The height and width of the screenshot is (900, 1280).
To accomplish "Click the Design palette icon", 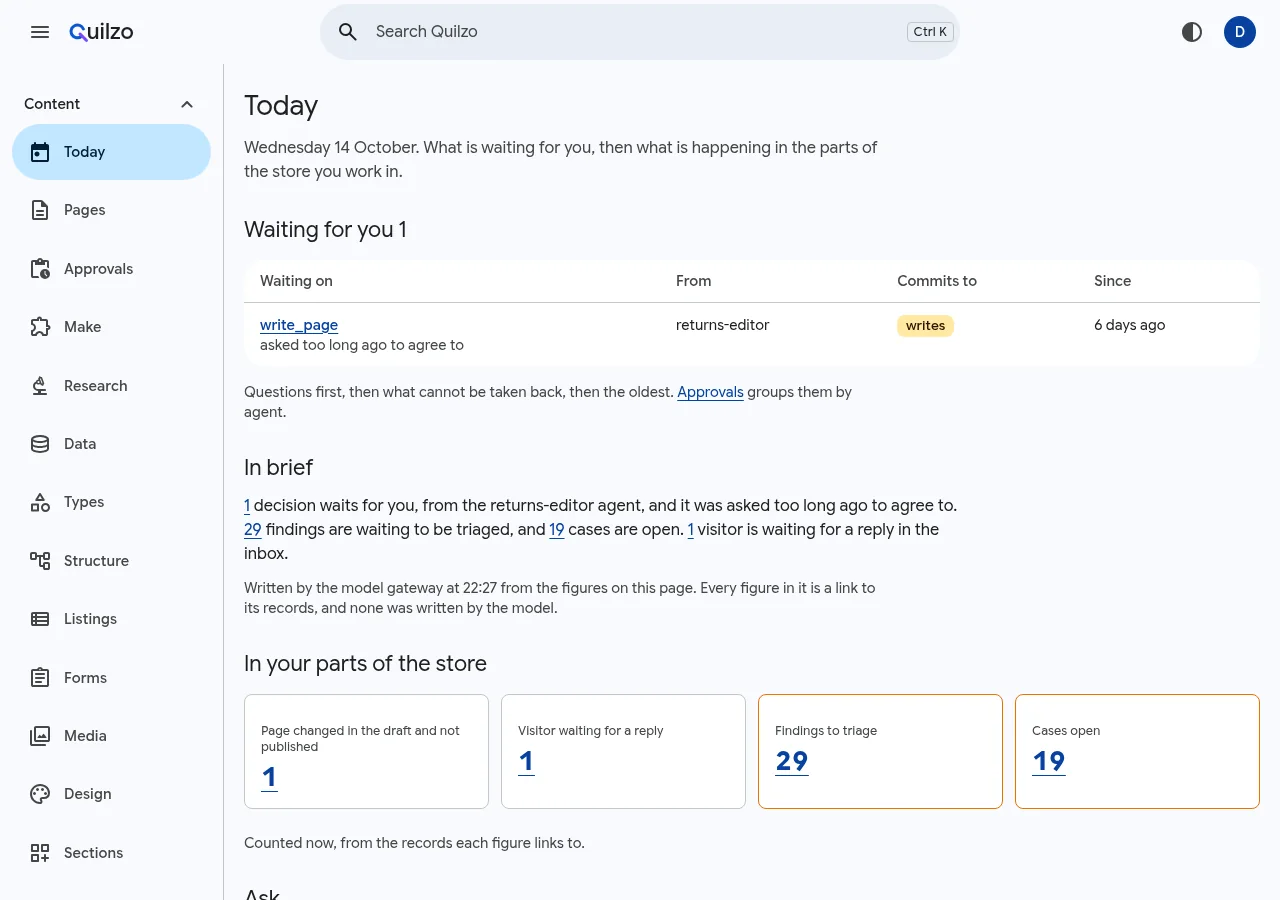I will coord(40,794).
